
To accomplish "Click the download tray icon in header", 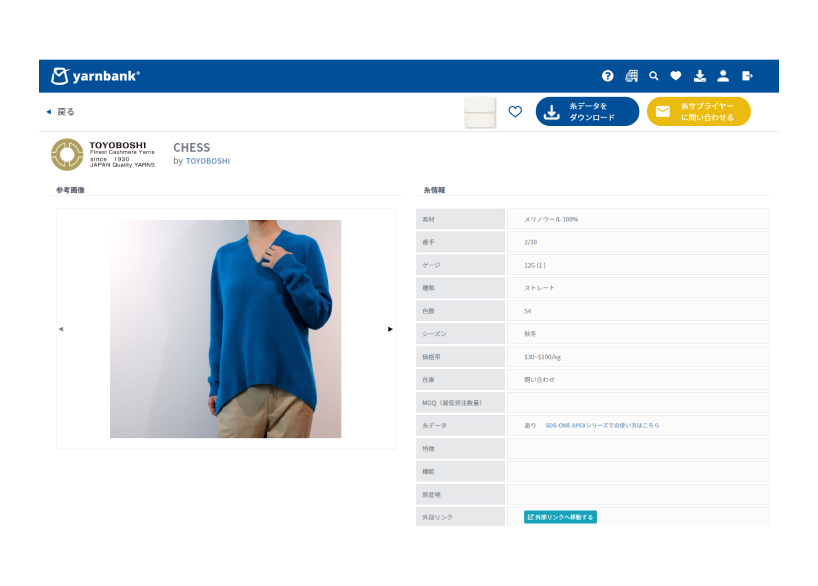I will pyautogui.click(x=699, y=76).
